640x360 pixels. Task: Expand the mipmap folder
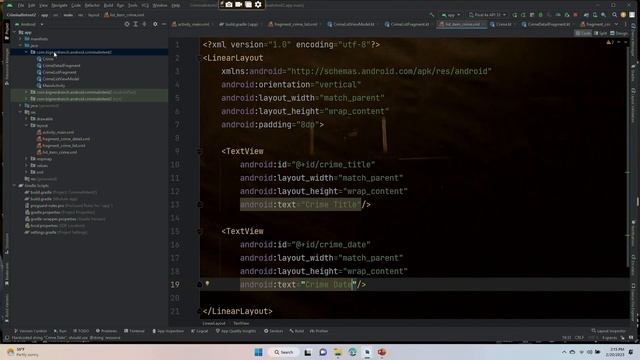tap(27, 159)
